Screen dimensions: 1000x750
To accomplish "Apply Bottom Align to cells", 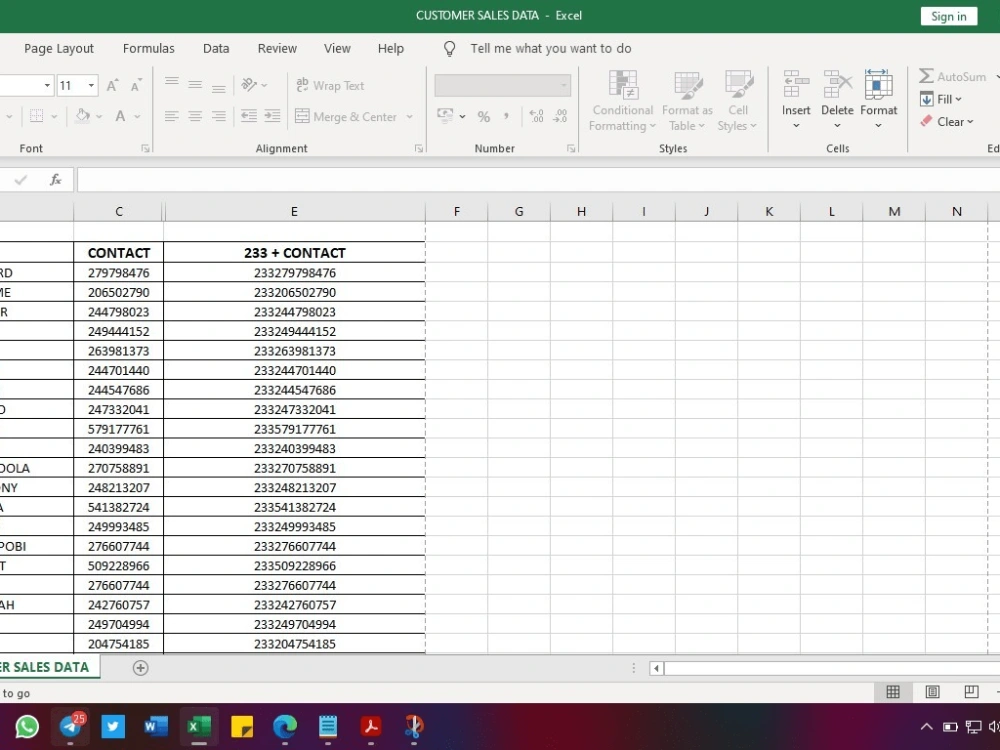I will pos(219,88).
